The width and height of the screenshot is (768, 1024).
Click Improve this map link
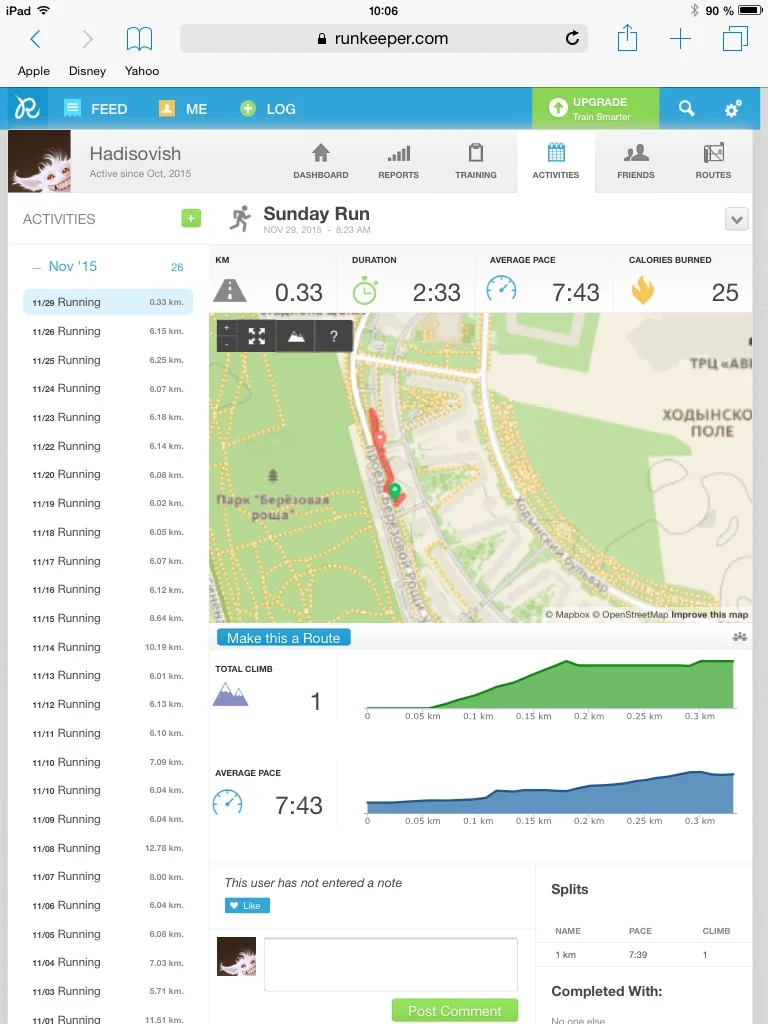[x=709, y=615]
